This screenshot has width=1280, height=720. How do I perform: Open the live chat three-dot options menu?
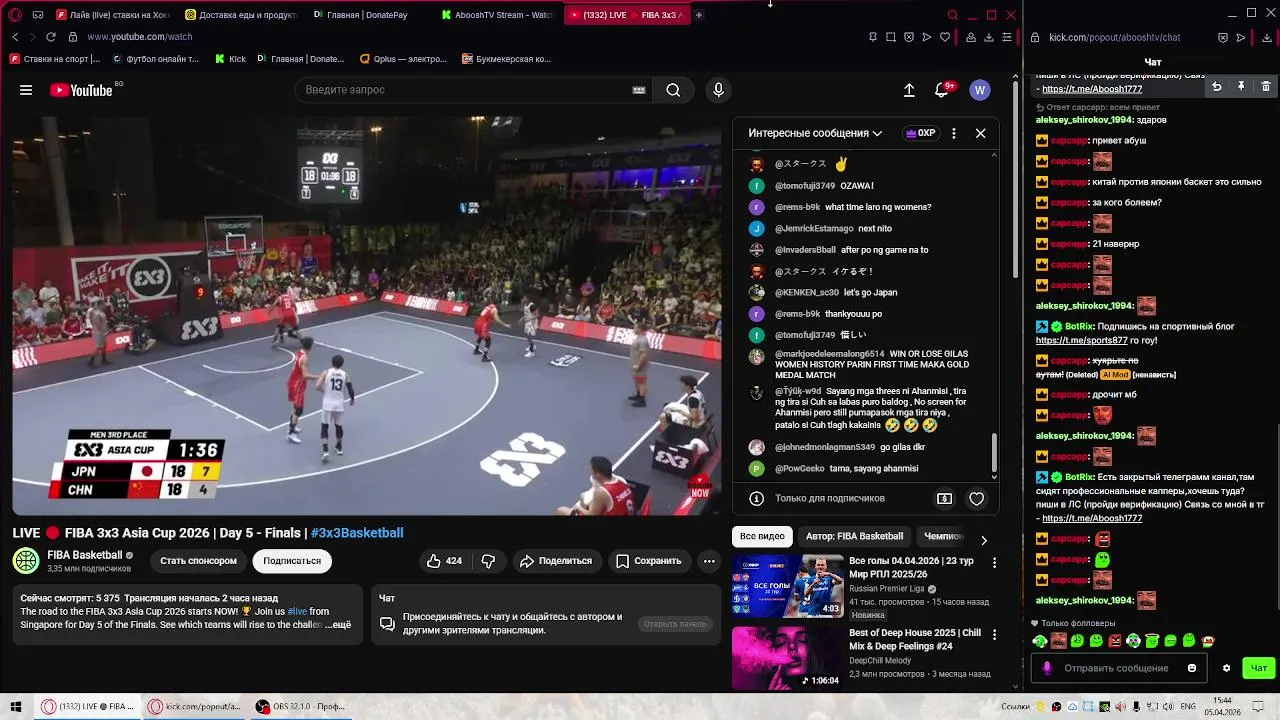954,133
